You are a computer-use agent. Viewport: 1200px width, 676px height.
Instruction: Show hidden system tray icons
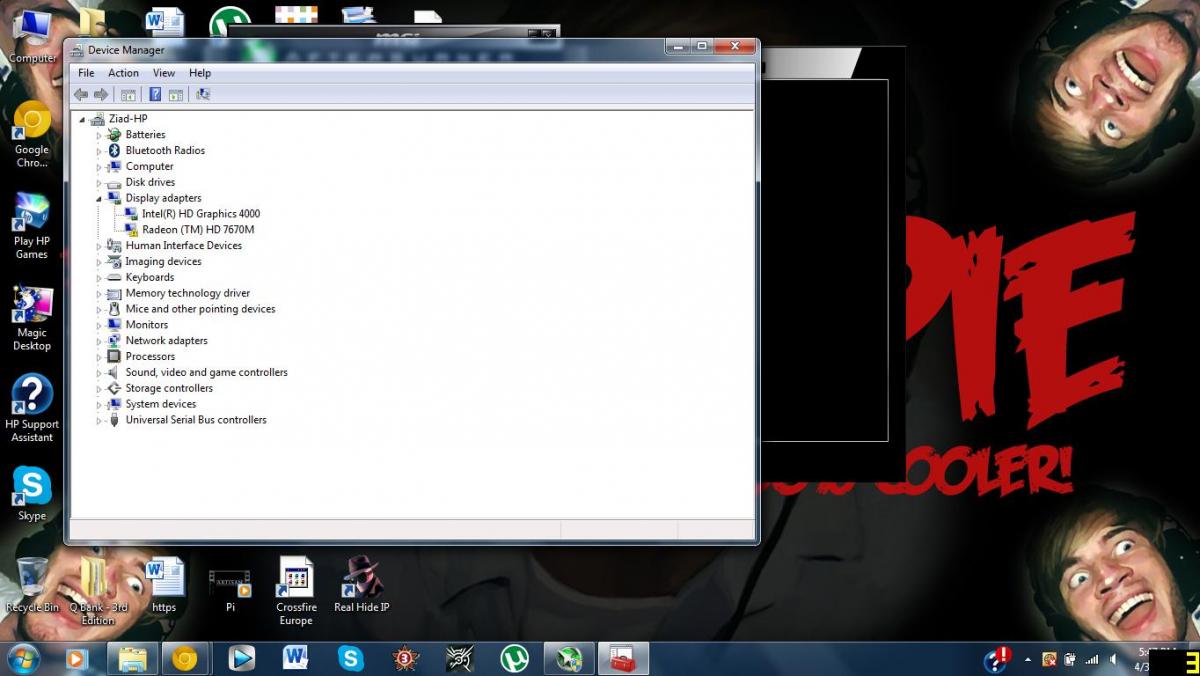1028,660
